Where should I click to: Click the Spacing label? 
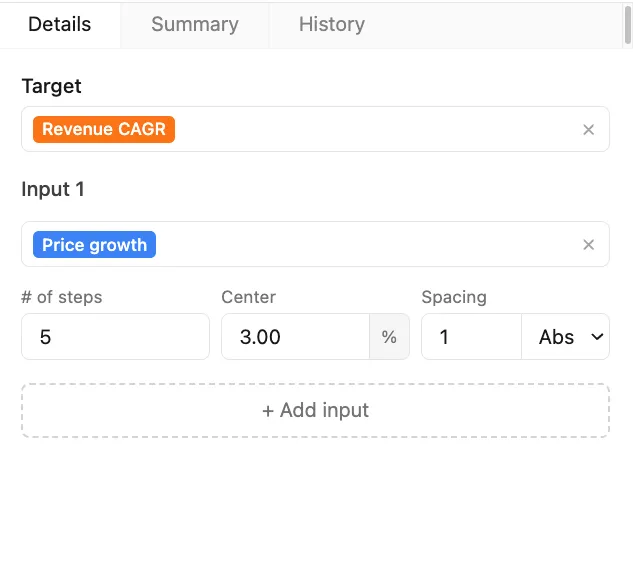point(454,297)
